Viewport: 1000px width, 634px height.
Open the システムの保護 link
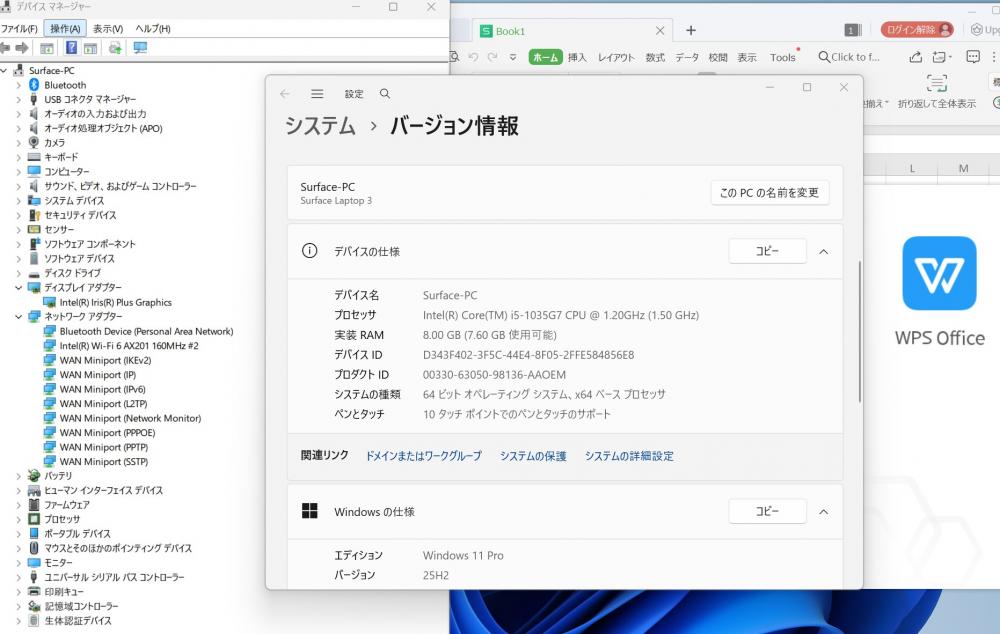coord(533,456)
